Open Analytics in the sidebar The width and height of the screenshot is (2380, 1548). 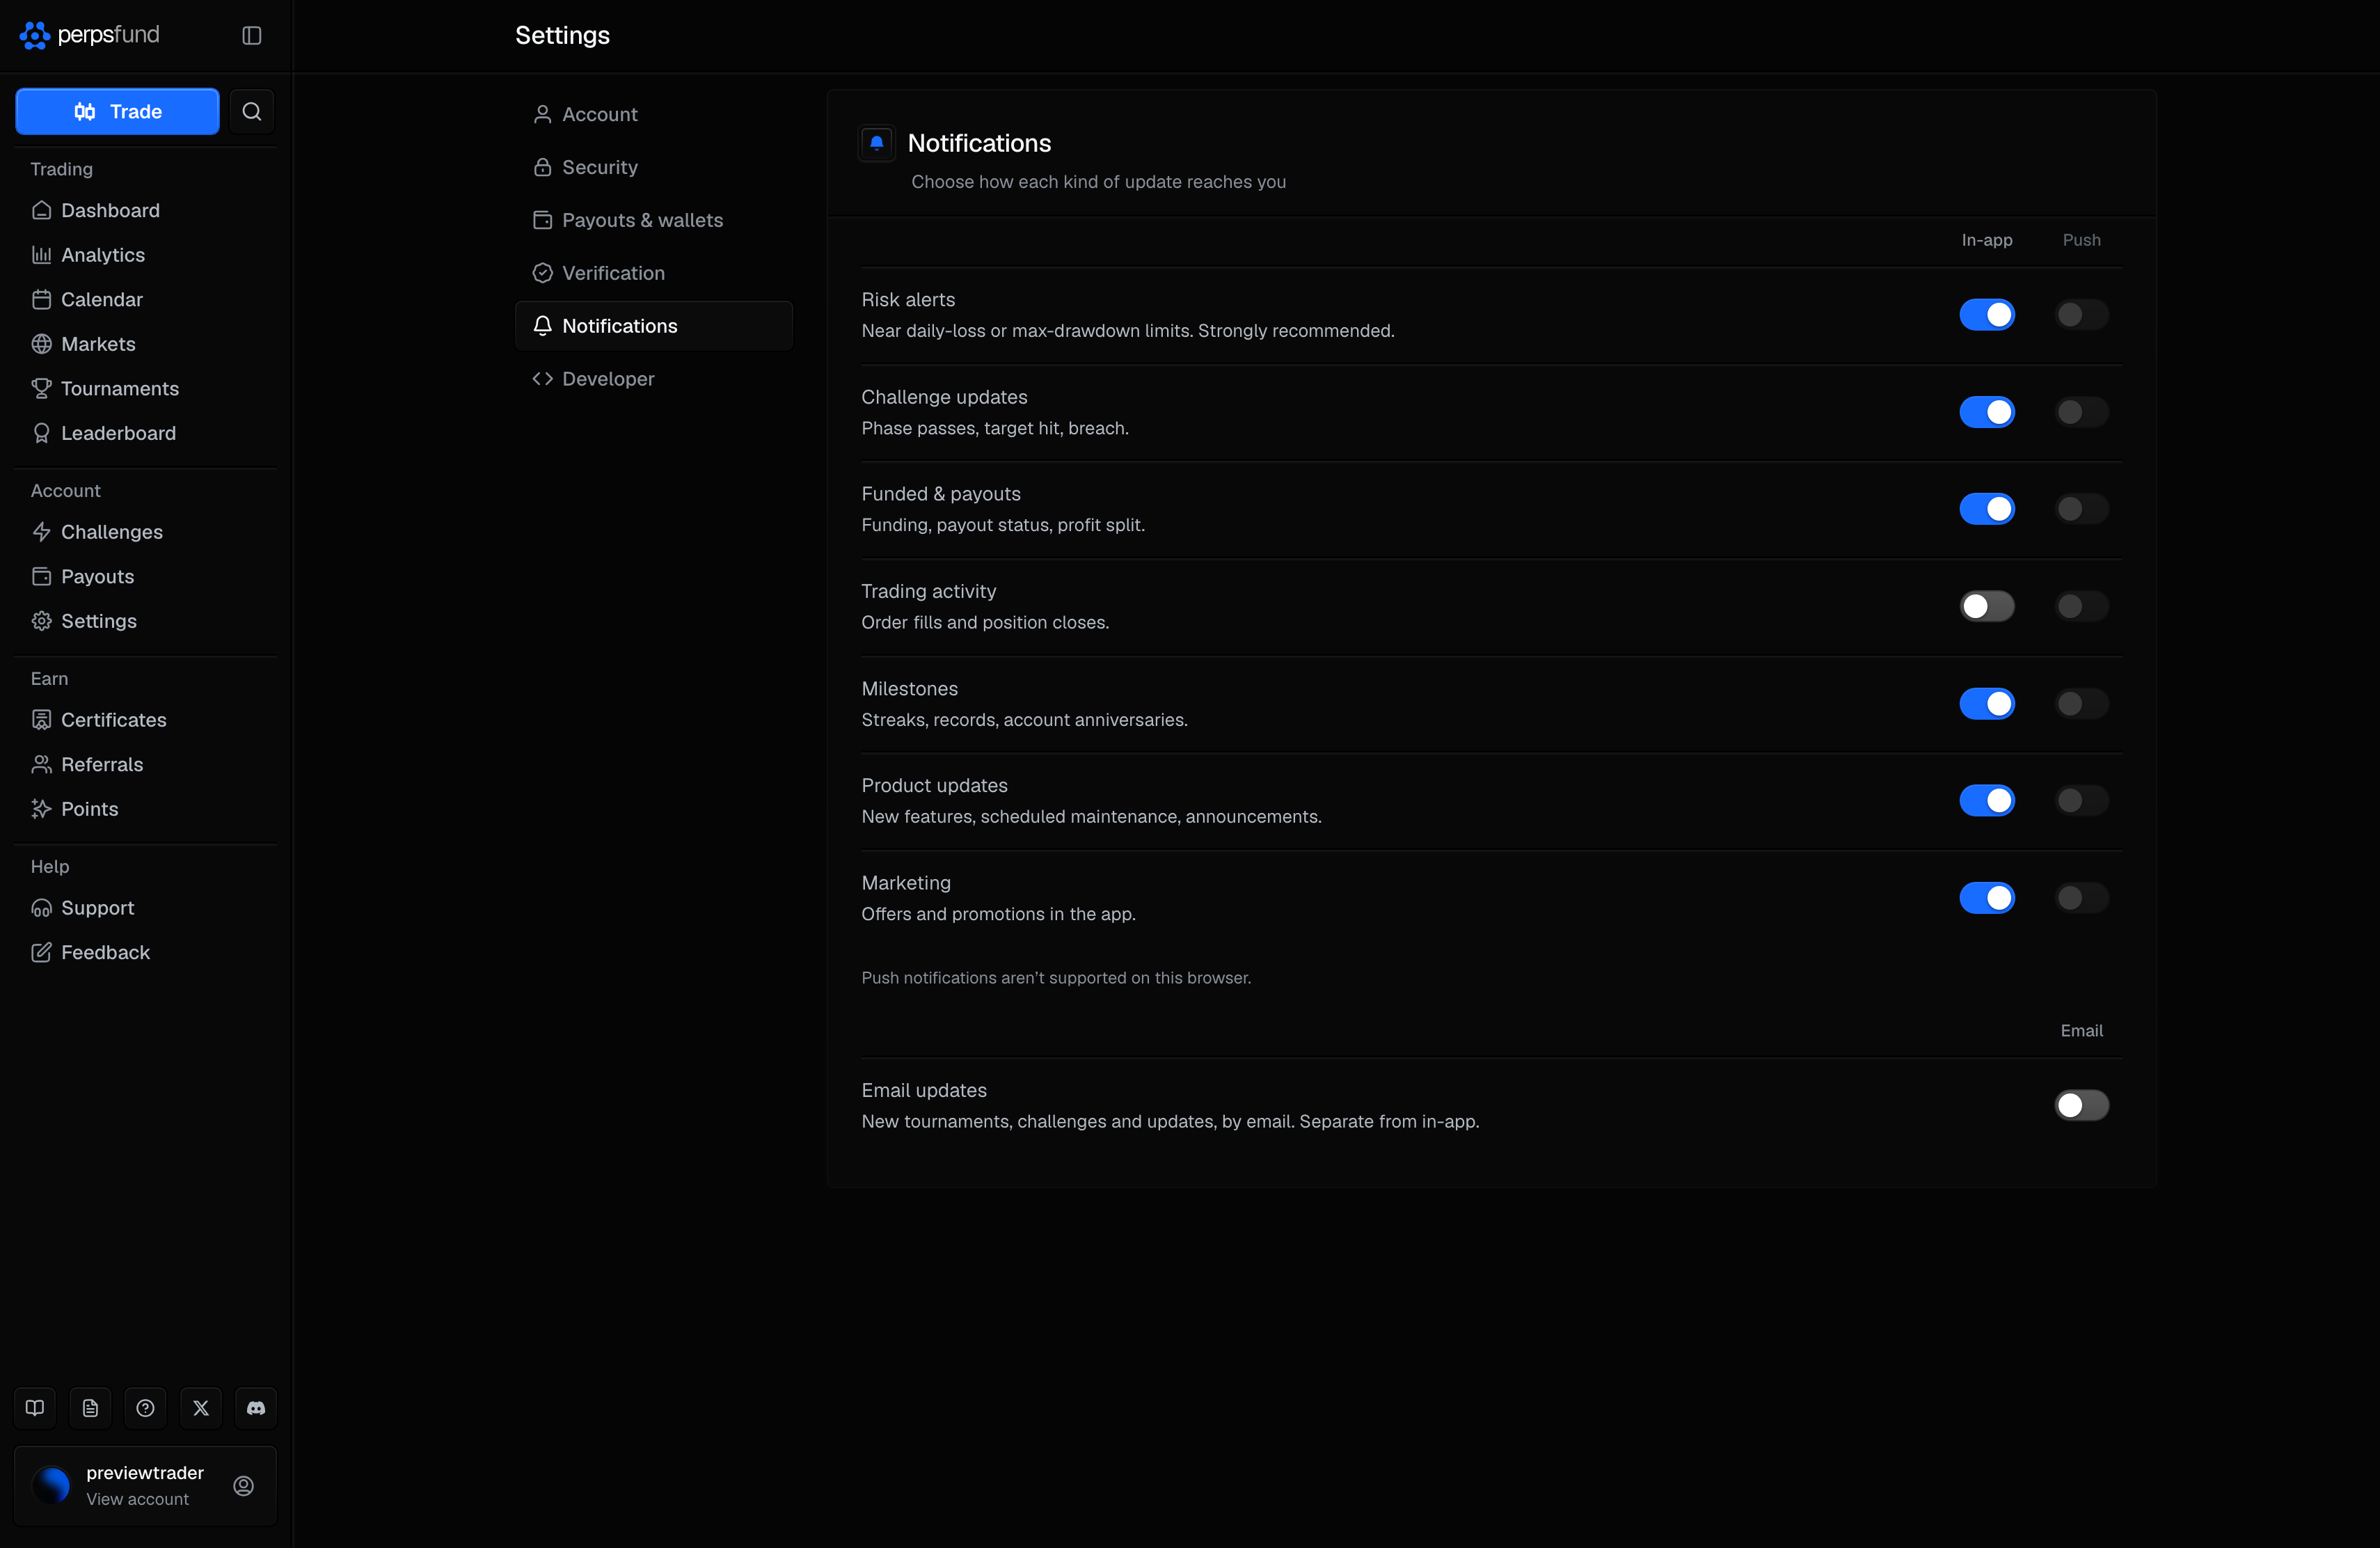(145, 255)
